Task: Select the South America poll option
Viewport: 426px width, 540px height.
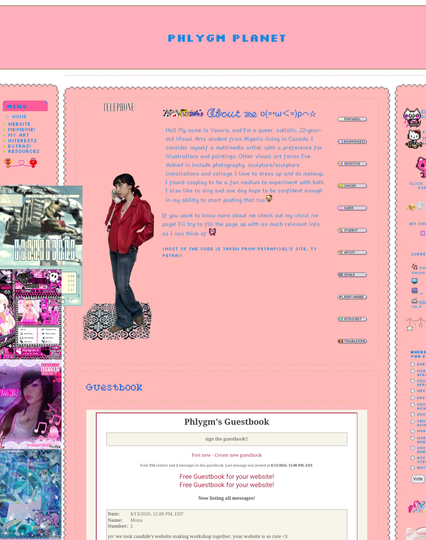Action: [412, 448]
